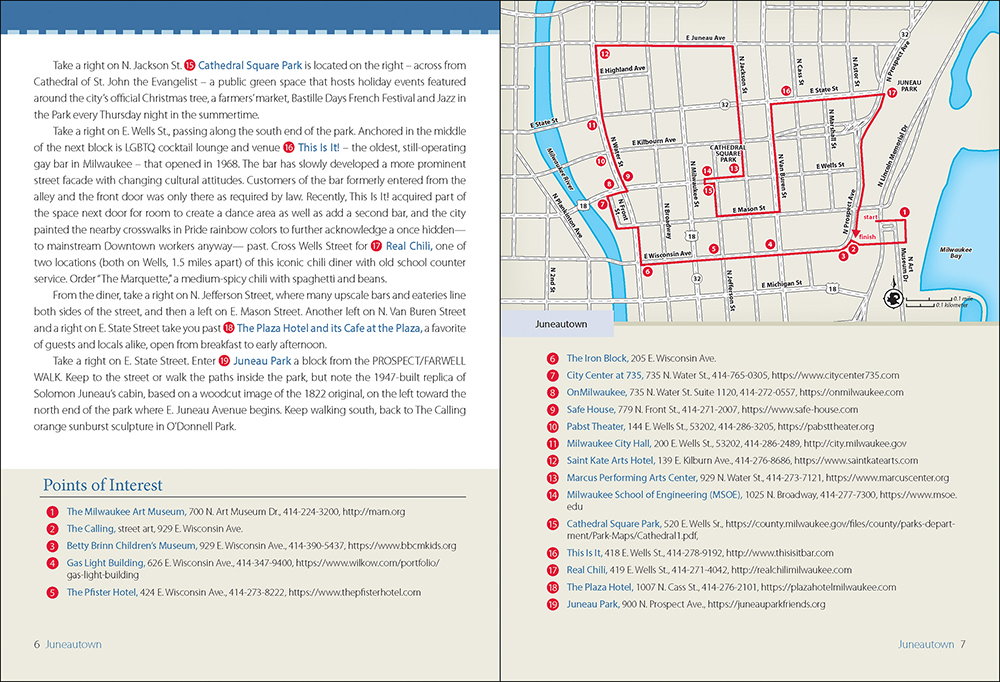Click the red 18 marker in the walk paragraph
This screenshot has width=1000, height=682.
click(228, 329)
